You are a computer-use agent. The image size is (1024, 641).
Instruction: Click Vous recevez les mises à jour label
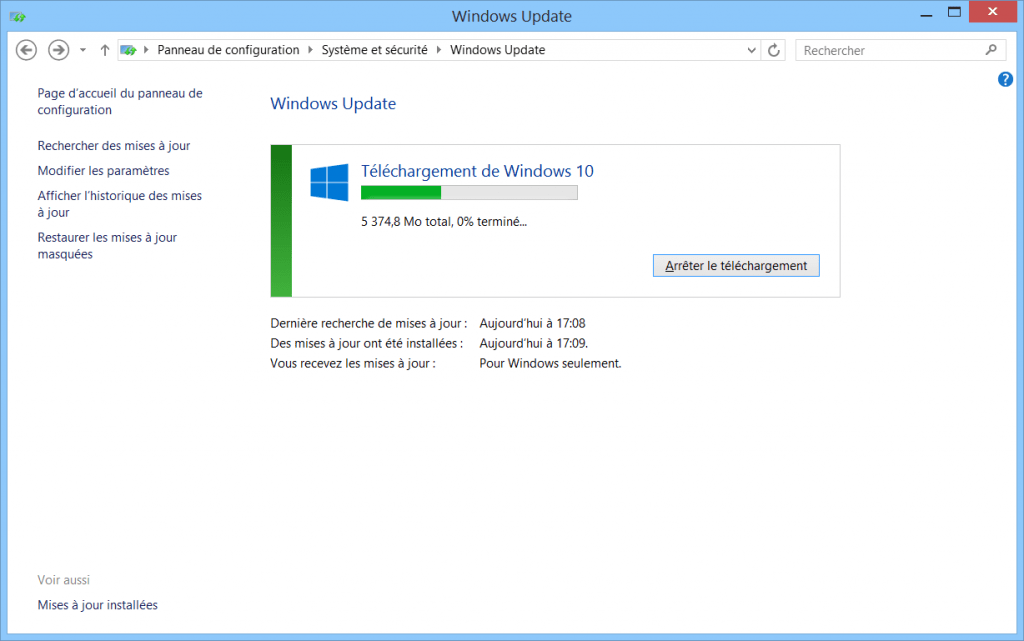(353, 364)
